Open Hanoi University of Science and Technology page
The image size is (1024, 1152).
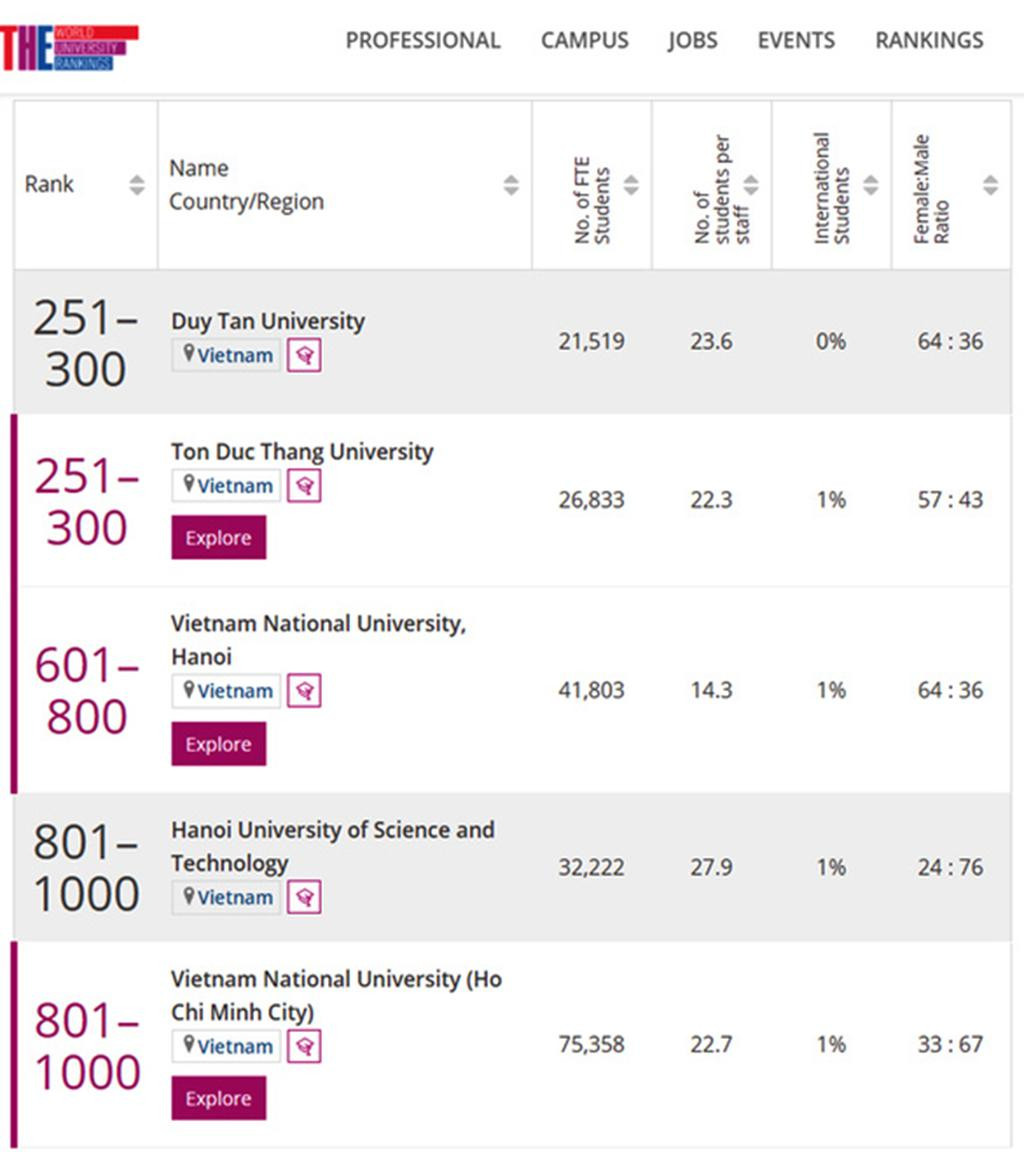[x=332, y=845]
